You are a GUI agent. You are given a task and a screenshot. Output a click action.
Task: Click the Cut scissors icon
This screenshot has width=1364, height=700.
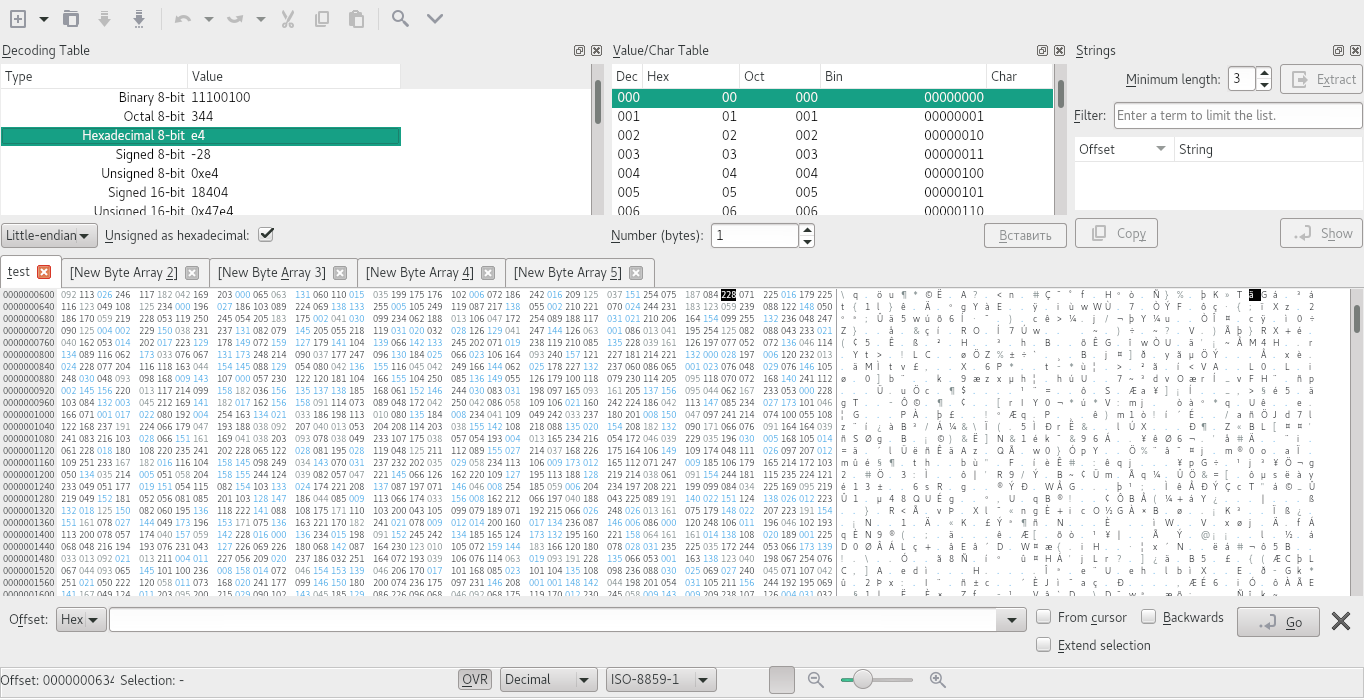[x=288, y=18]
